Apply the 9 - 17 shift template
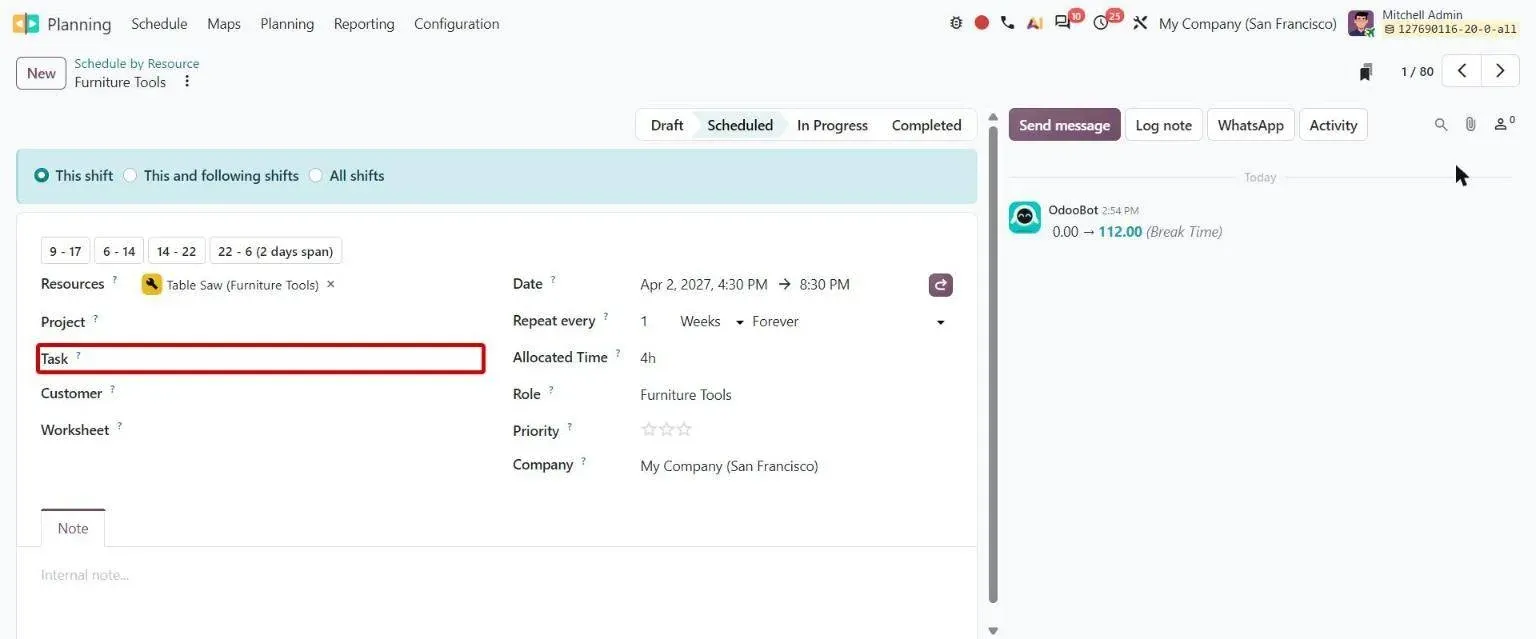 coord(66,251)
